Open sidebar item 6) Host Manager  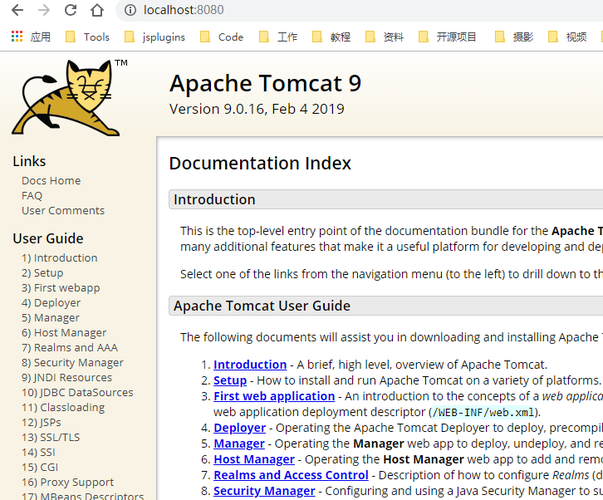point(64,332)
